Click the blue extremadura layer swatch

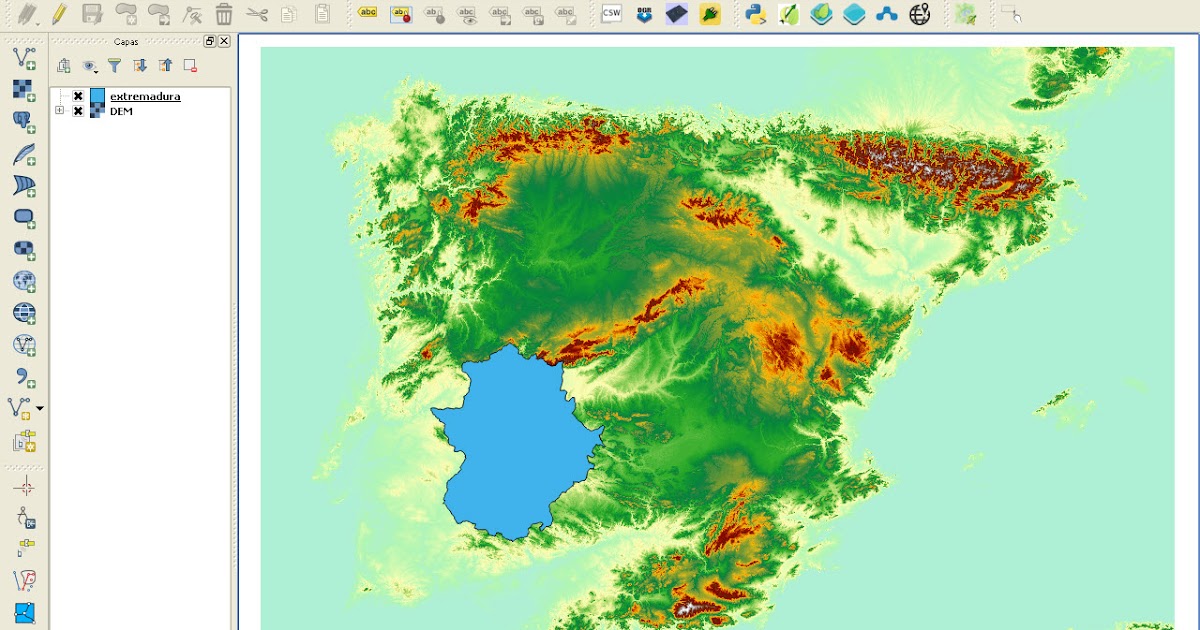point(97,96)
